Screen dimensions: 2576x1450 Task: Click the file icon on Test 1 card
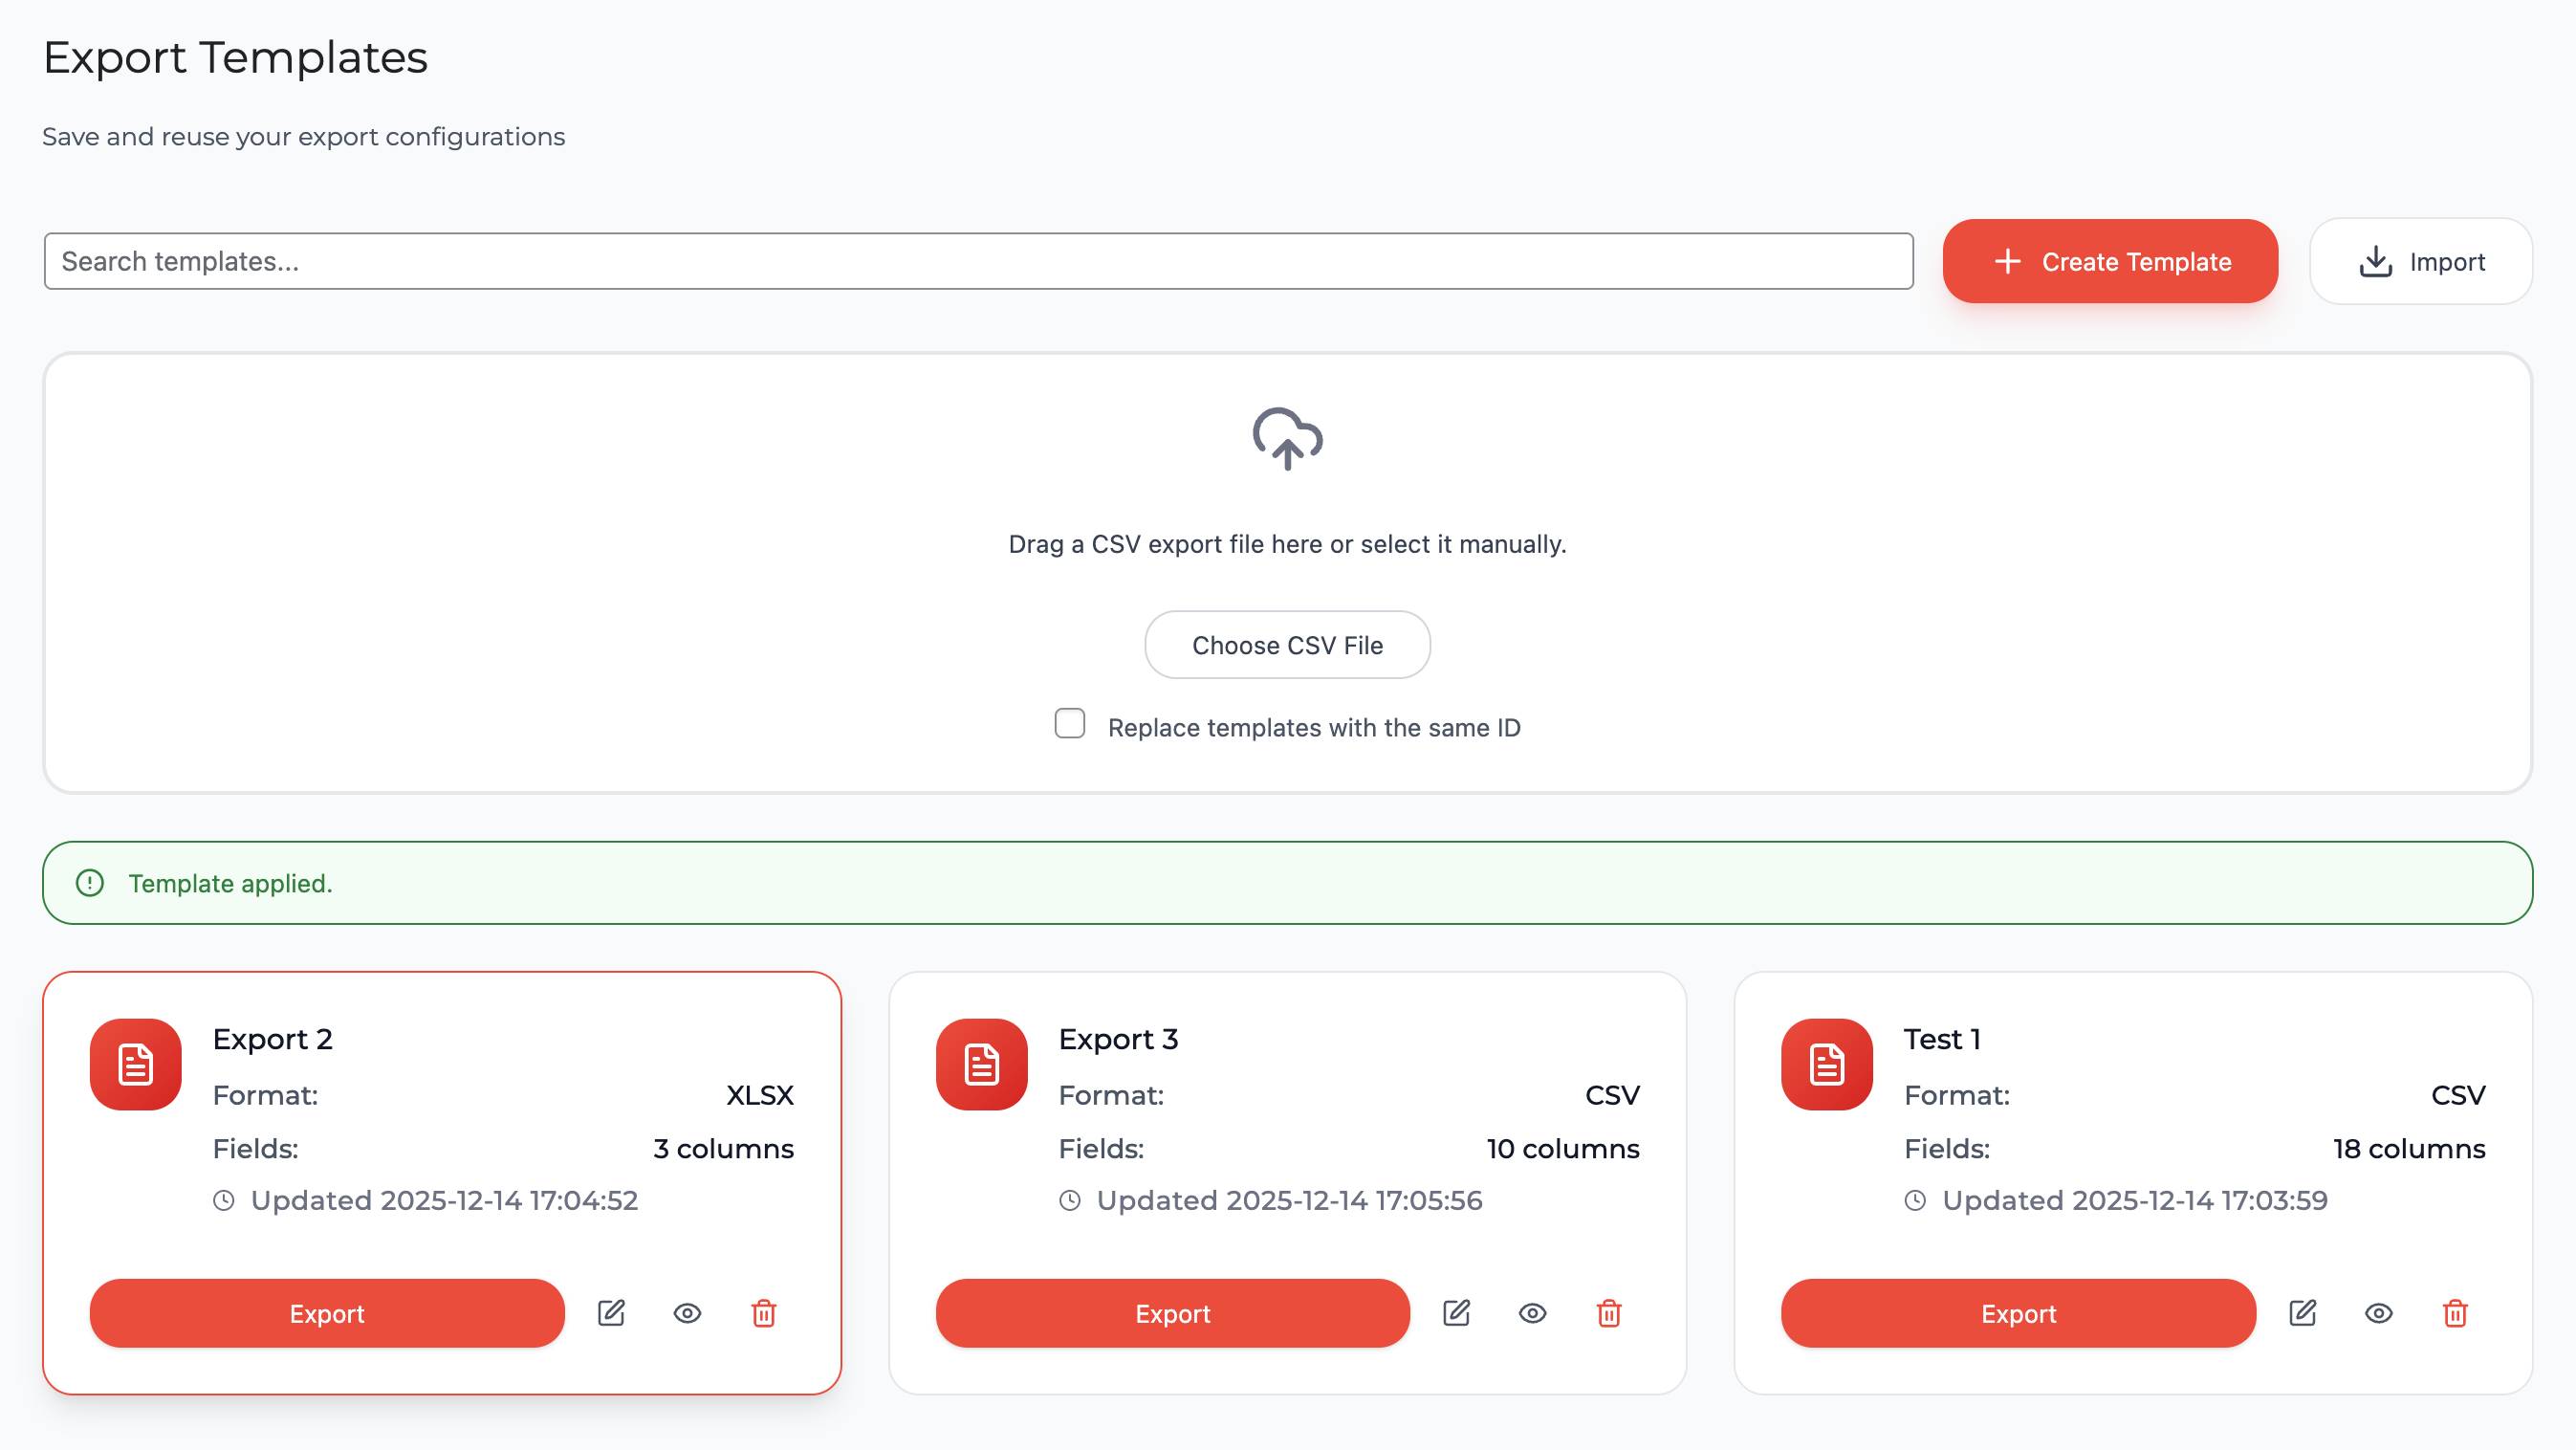tap(1826, 1065)
